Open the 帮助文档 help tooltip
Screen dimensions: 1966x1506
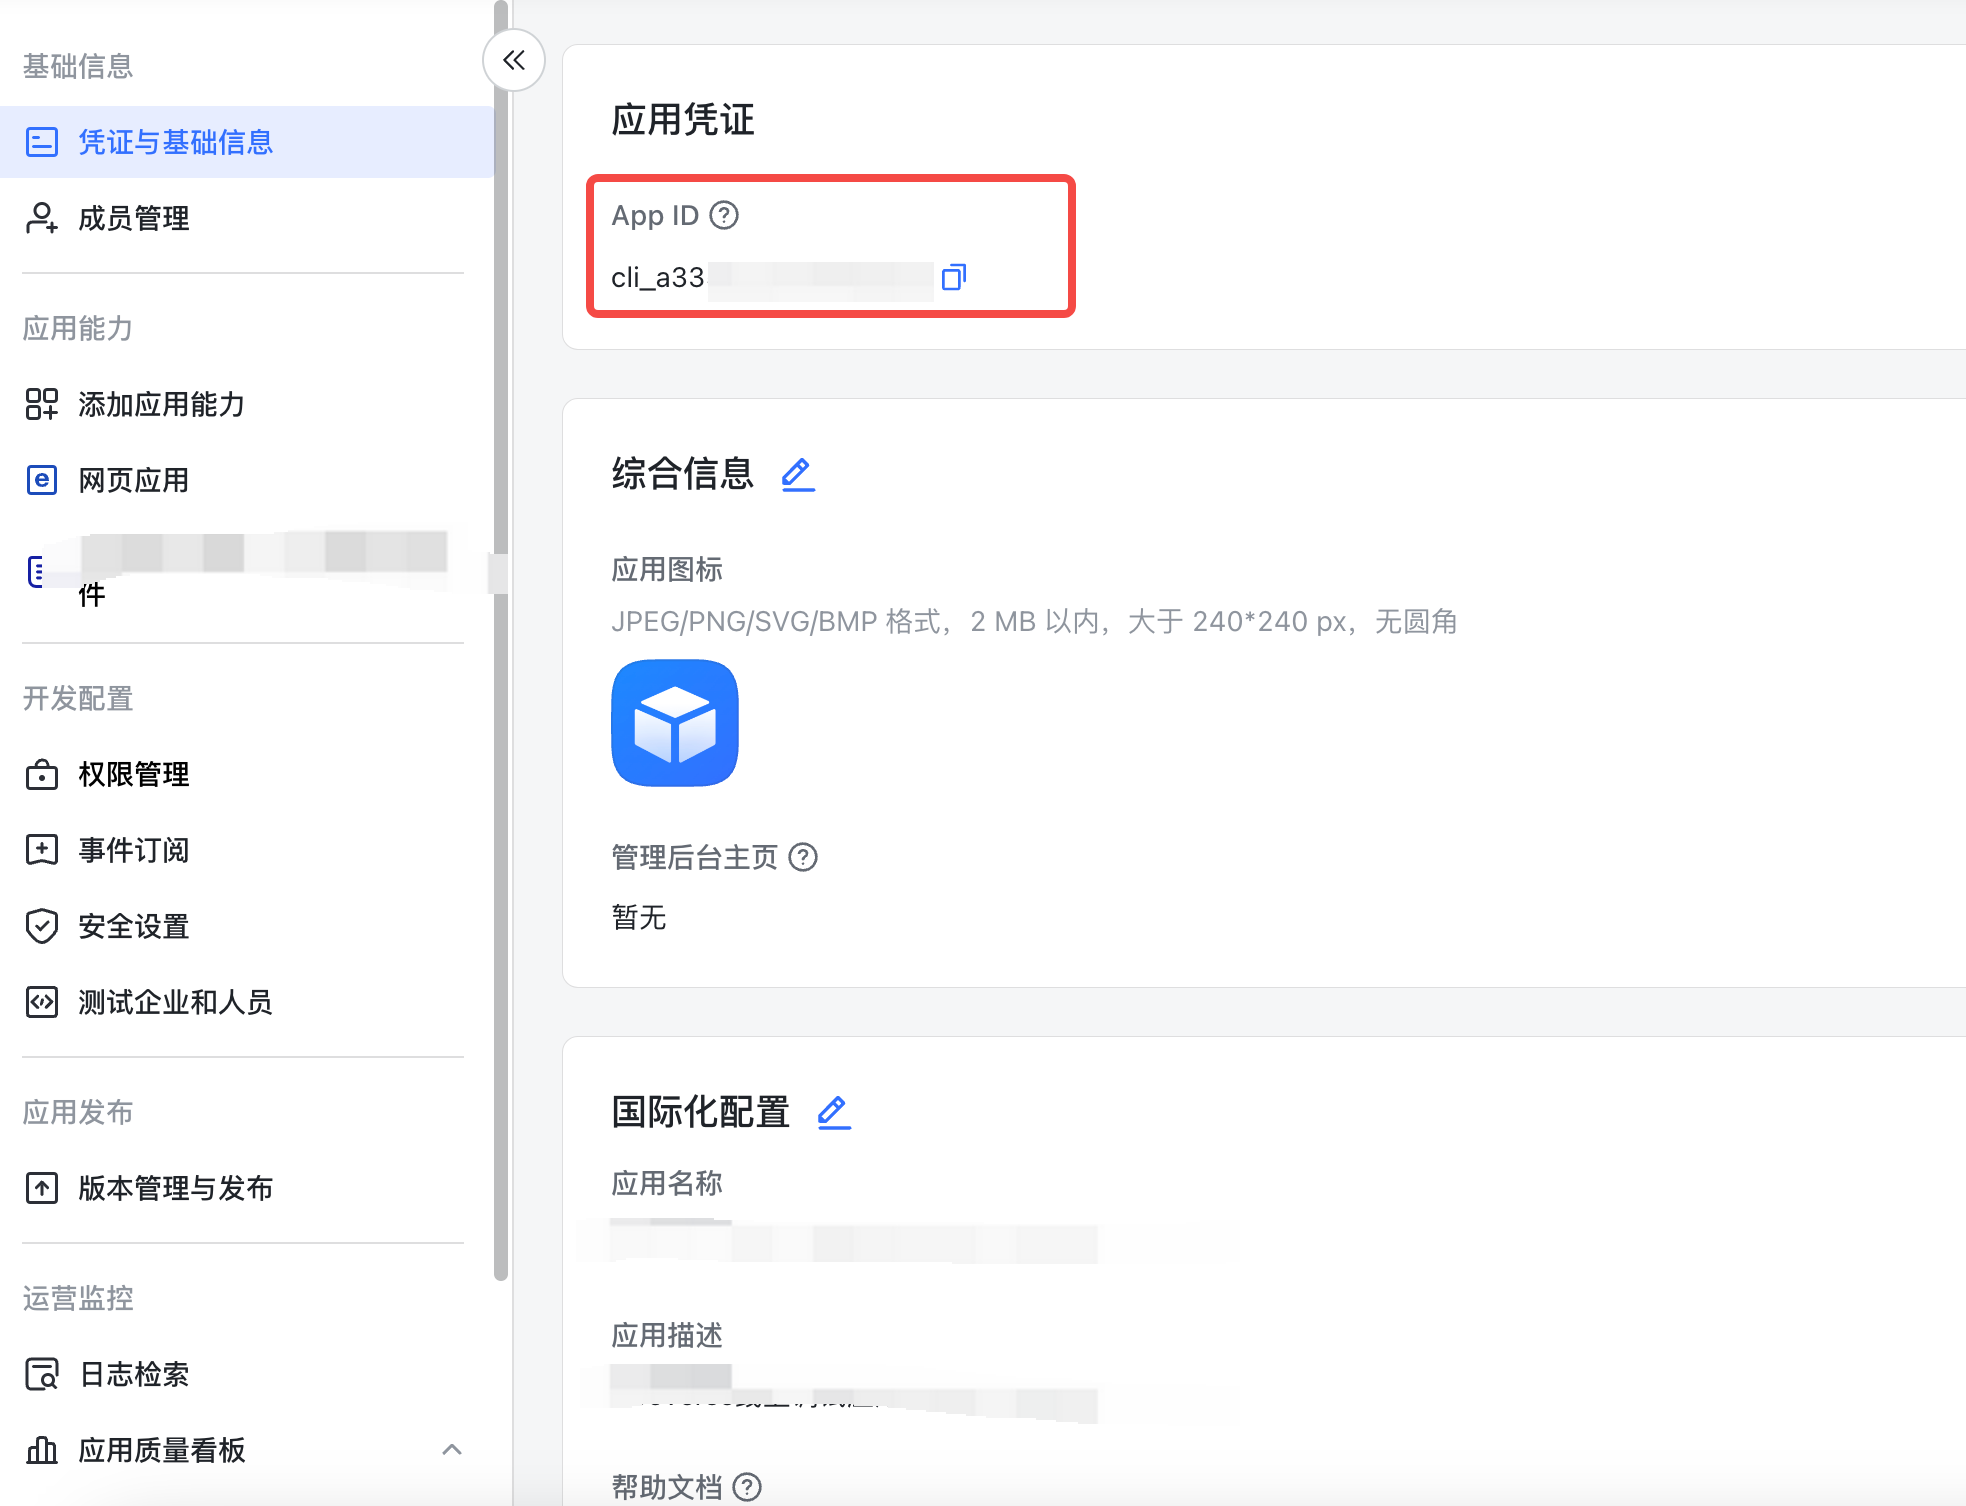pyautogui.click(x=746, y=1487)
